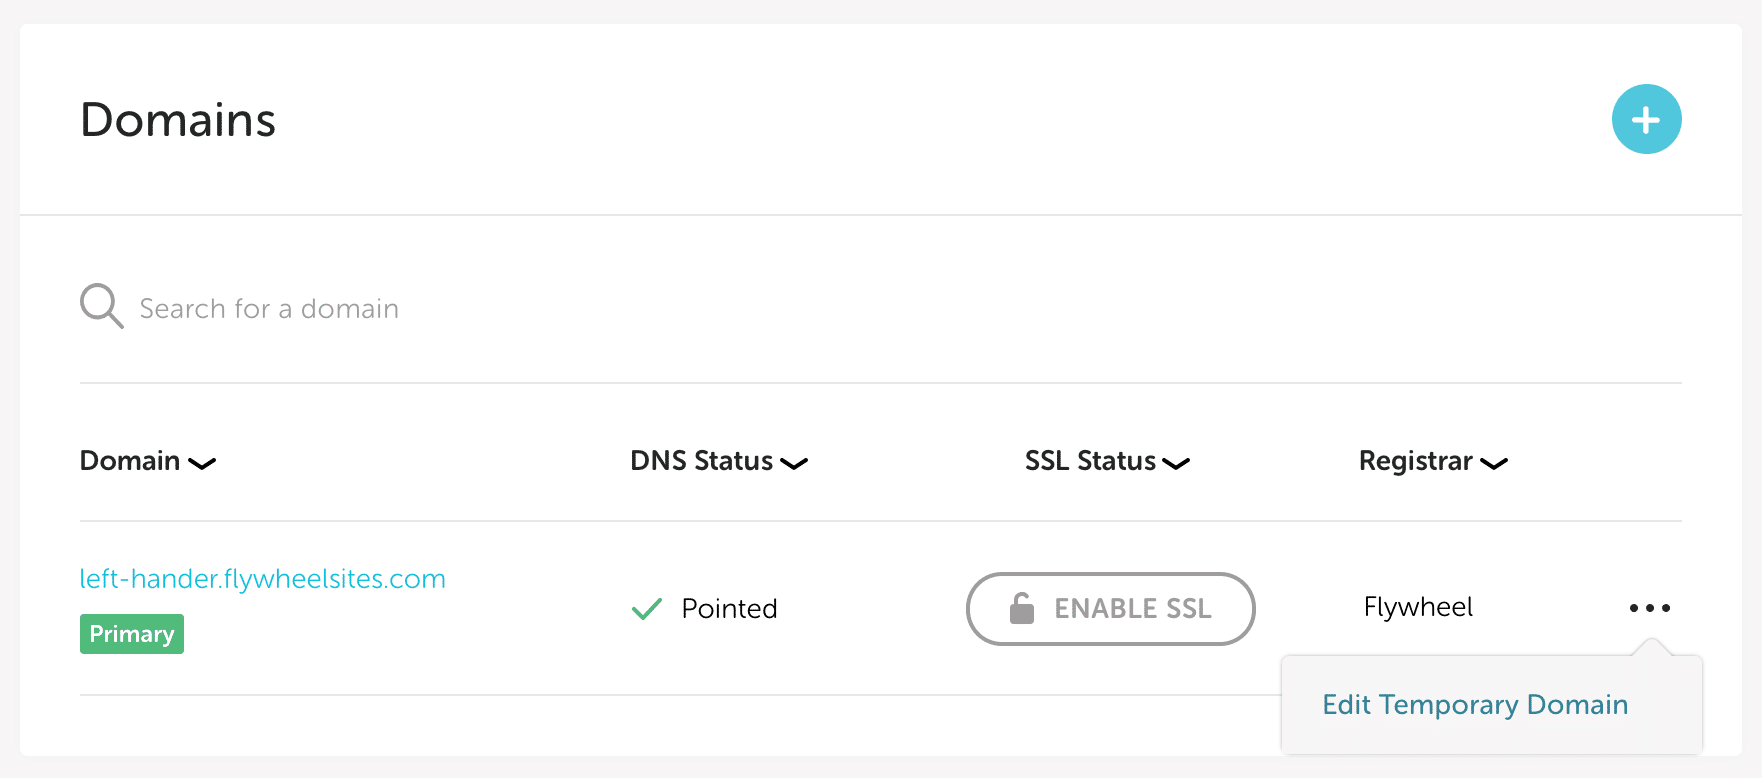Open the left-hander.flywheelsites.com link
This screenshot has height=778, width=1762.
(262, 579)
